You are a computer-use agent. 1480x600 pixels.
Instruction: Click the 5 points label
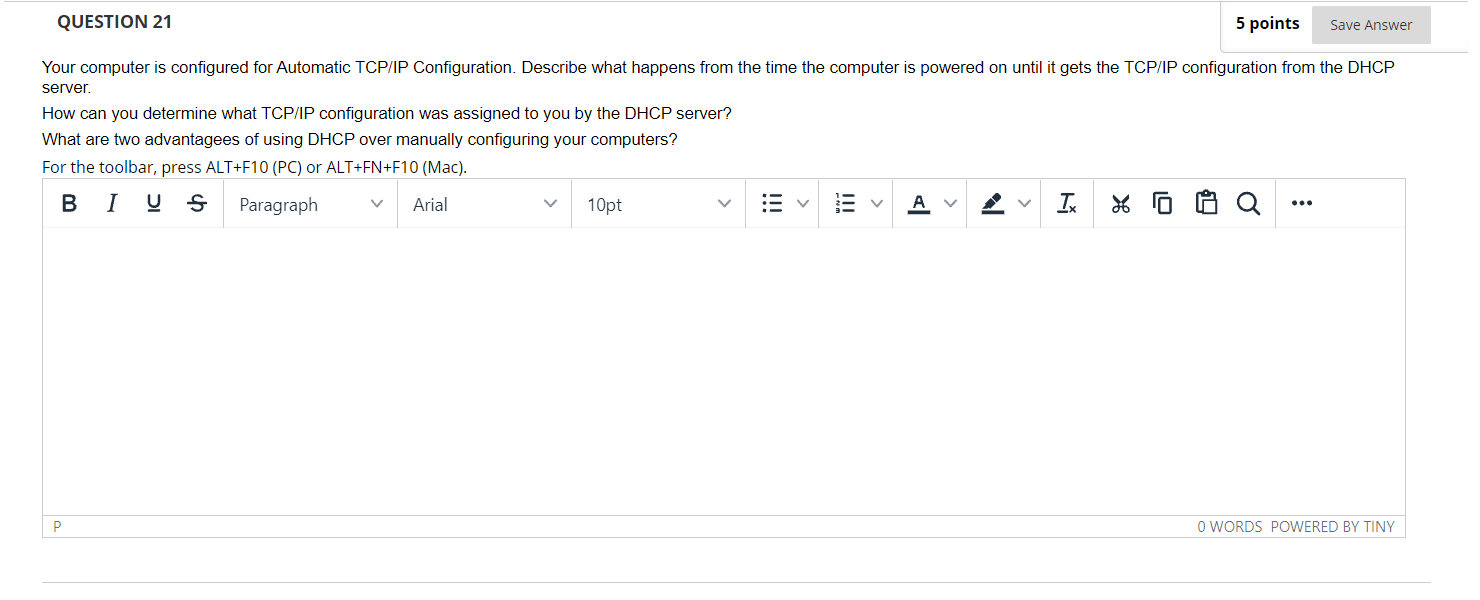coord(1267,23)
